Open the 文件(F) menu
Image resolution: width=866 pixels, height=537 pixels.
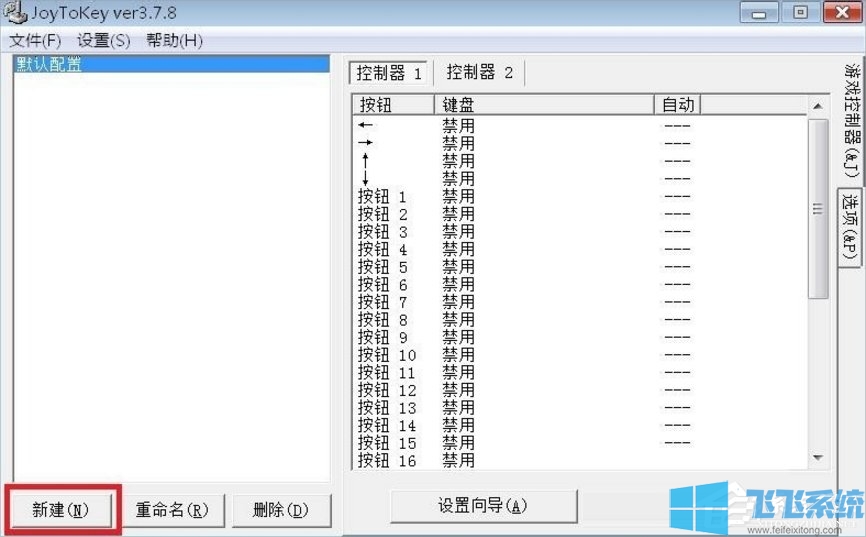pos(35,40)
